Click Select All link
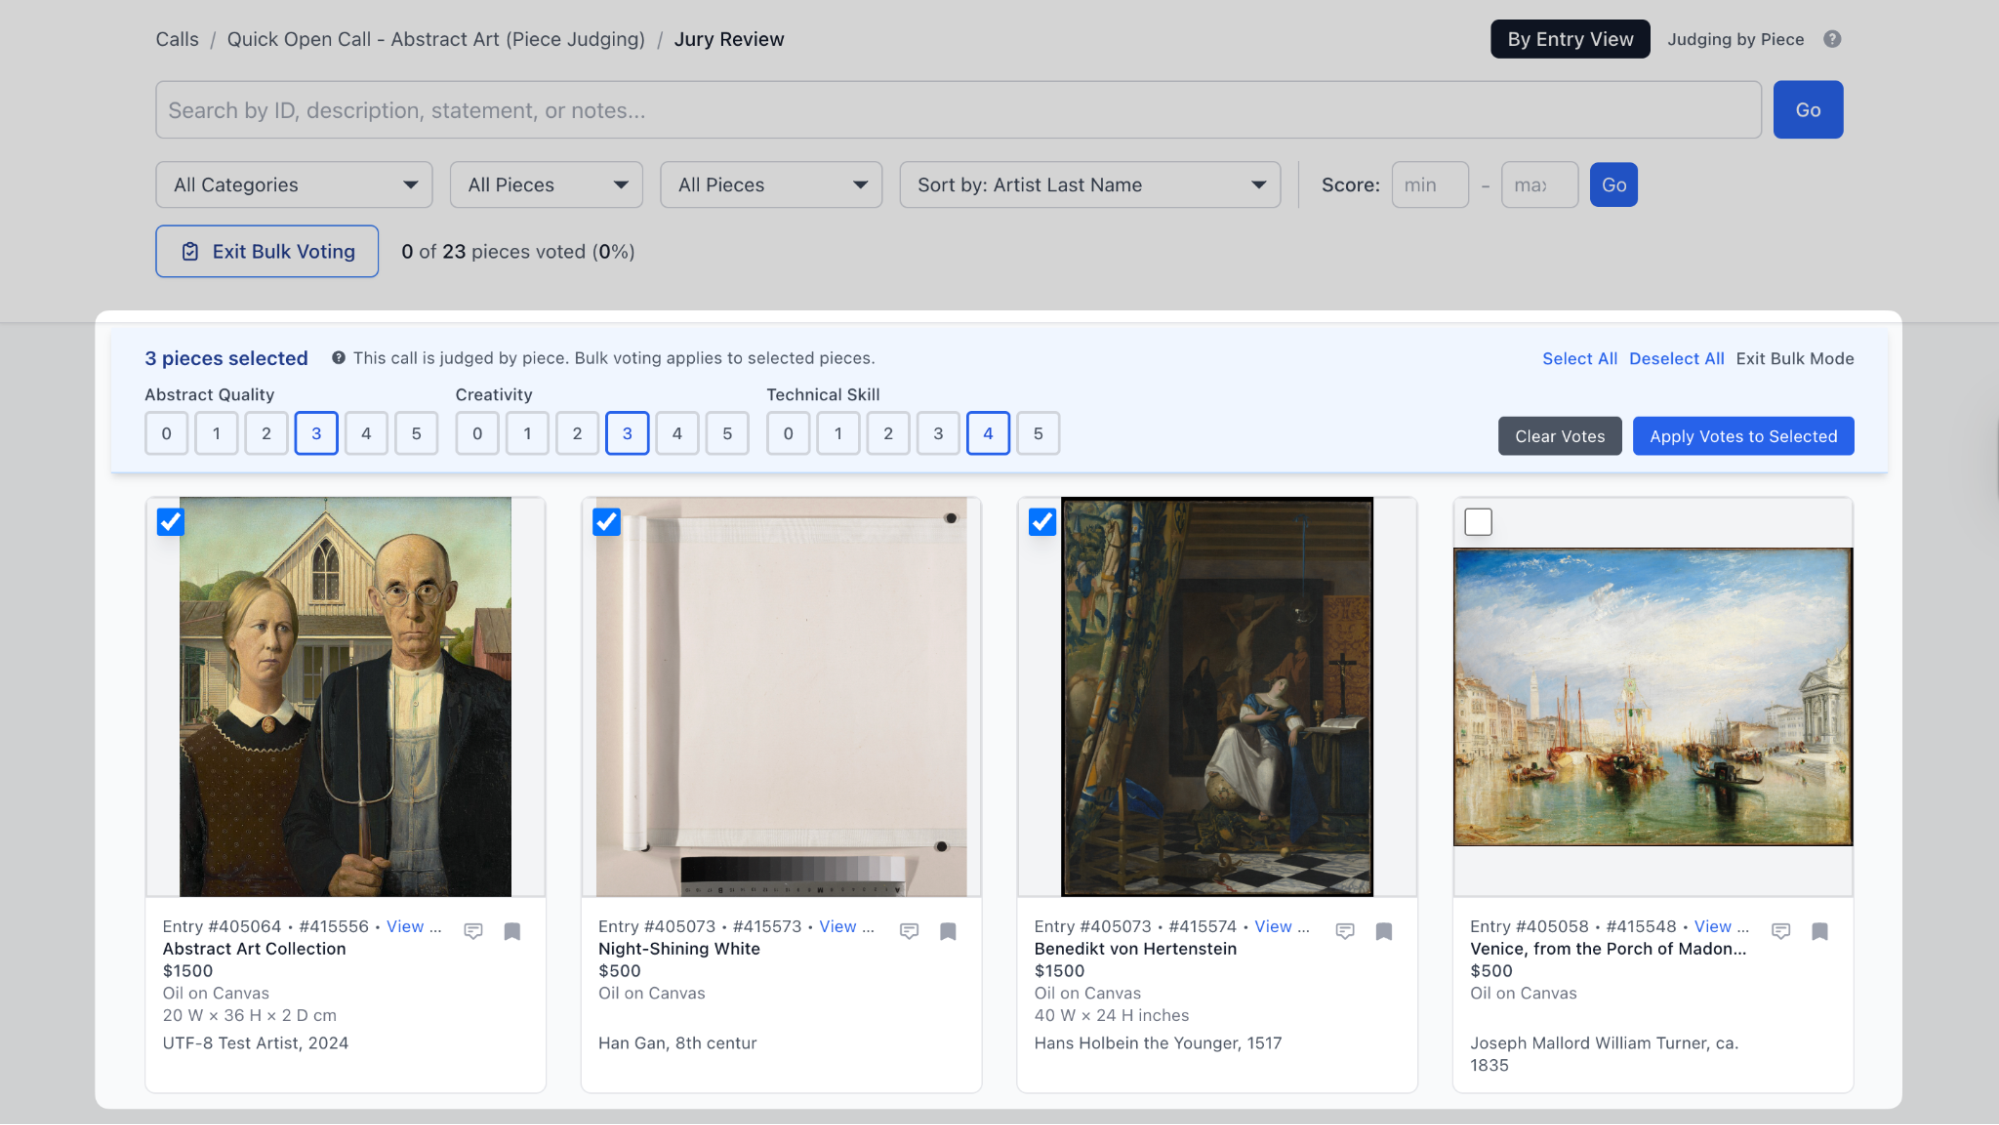1999x1125 pixels. (1579, 359)
